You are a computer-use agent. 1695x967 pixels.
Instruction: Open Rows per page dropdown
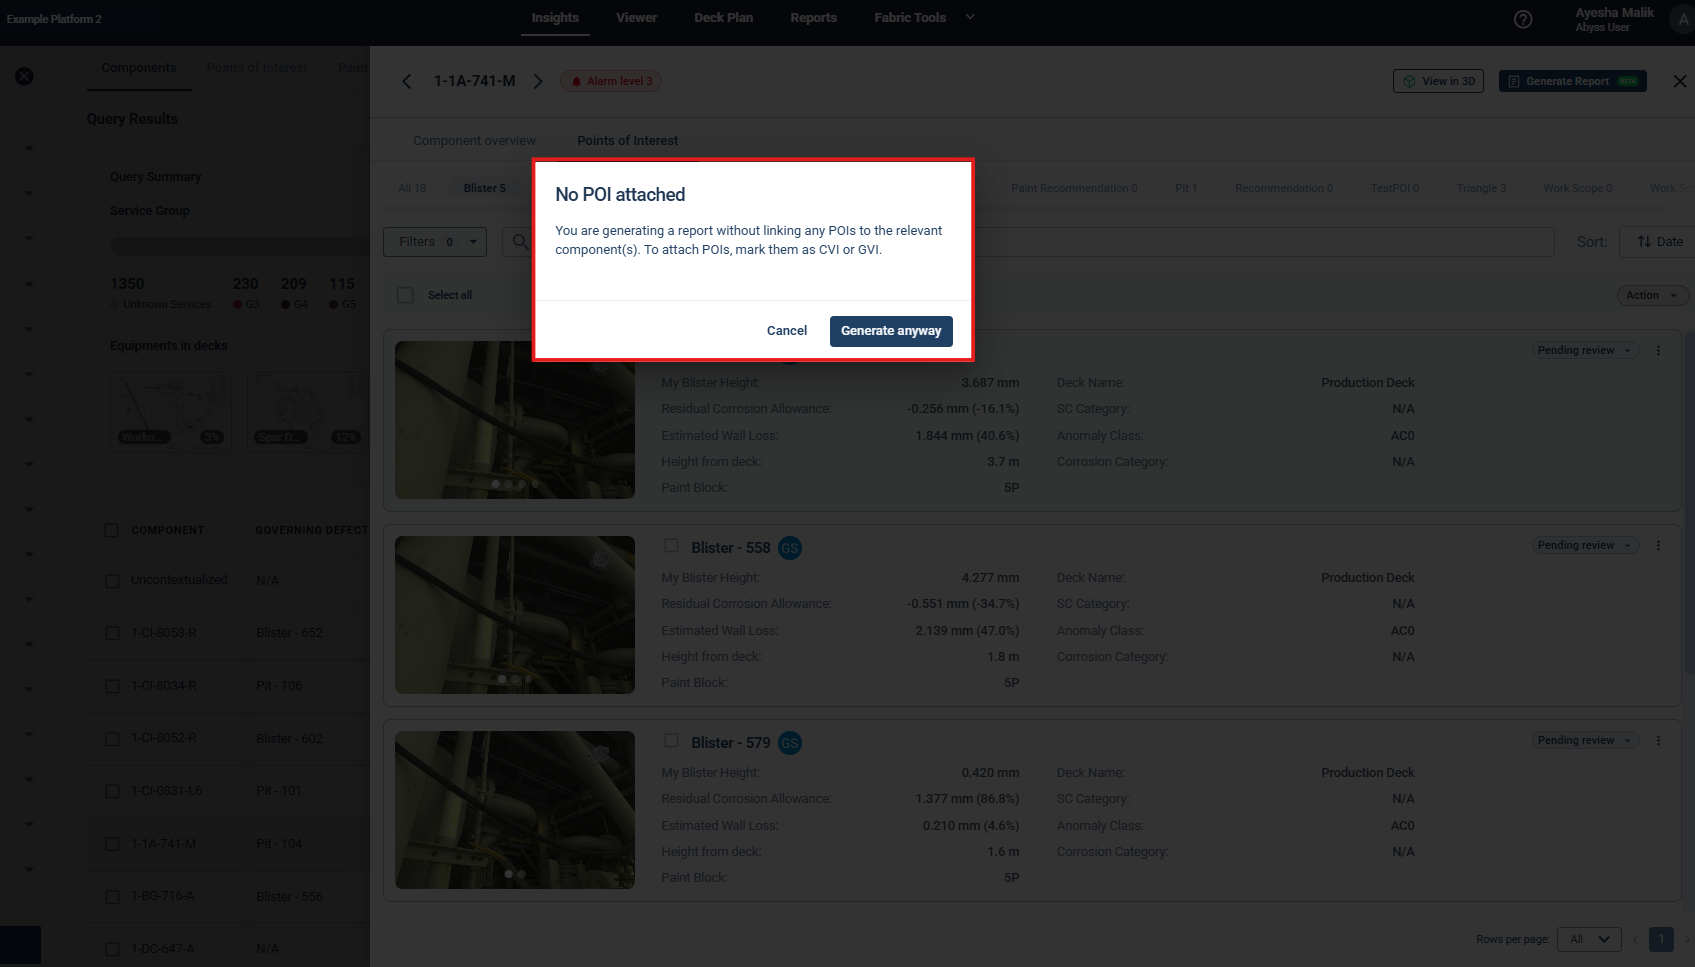pos(1588,939)
